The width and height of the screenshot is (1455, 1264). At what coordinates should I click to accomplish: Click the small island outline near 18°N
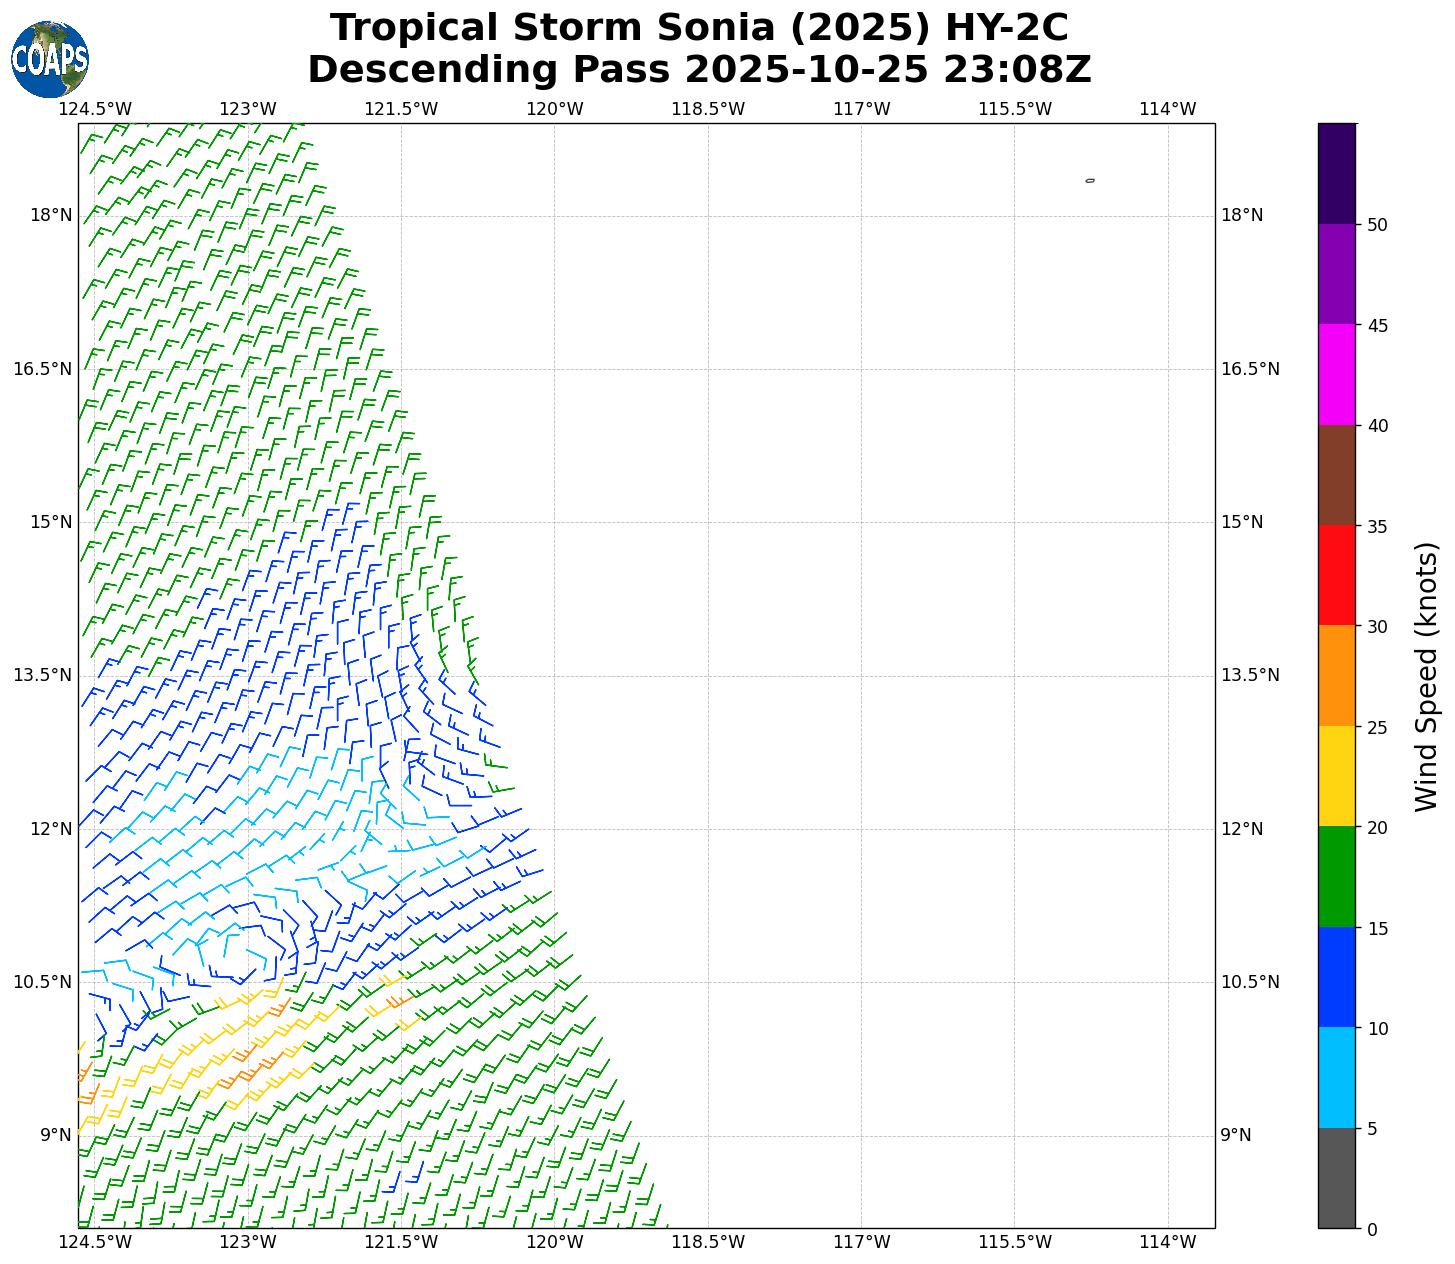point(1089,181)
